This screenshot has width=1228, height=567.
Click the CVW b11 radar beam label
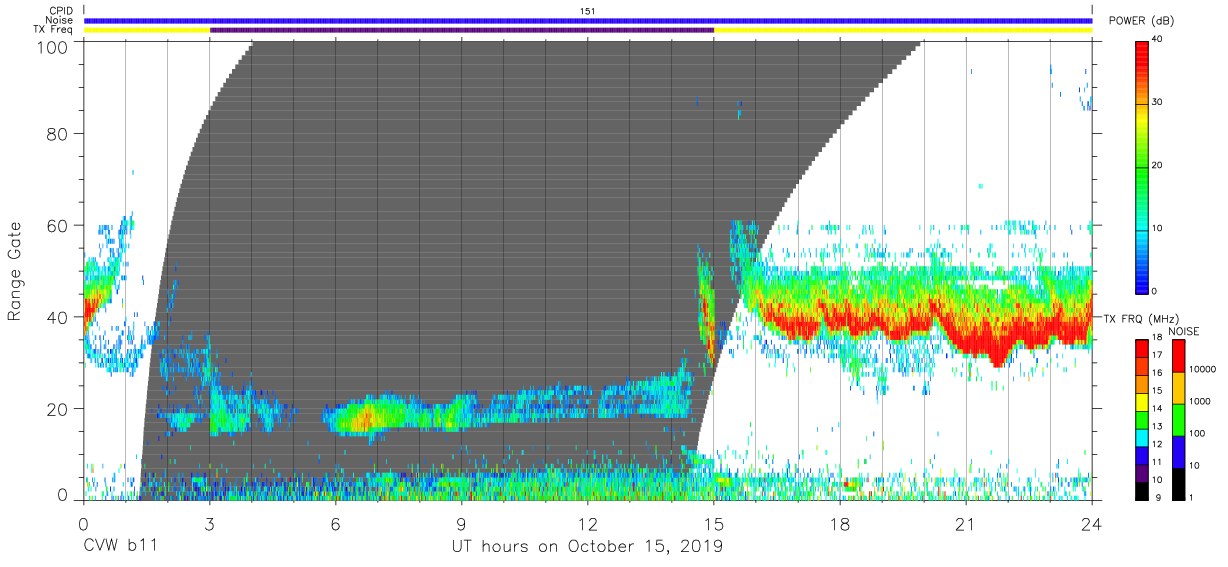tap(121, 547)
